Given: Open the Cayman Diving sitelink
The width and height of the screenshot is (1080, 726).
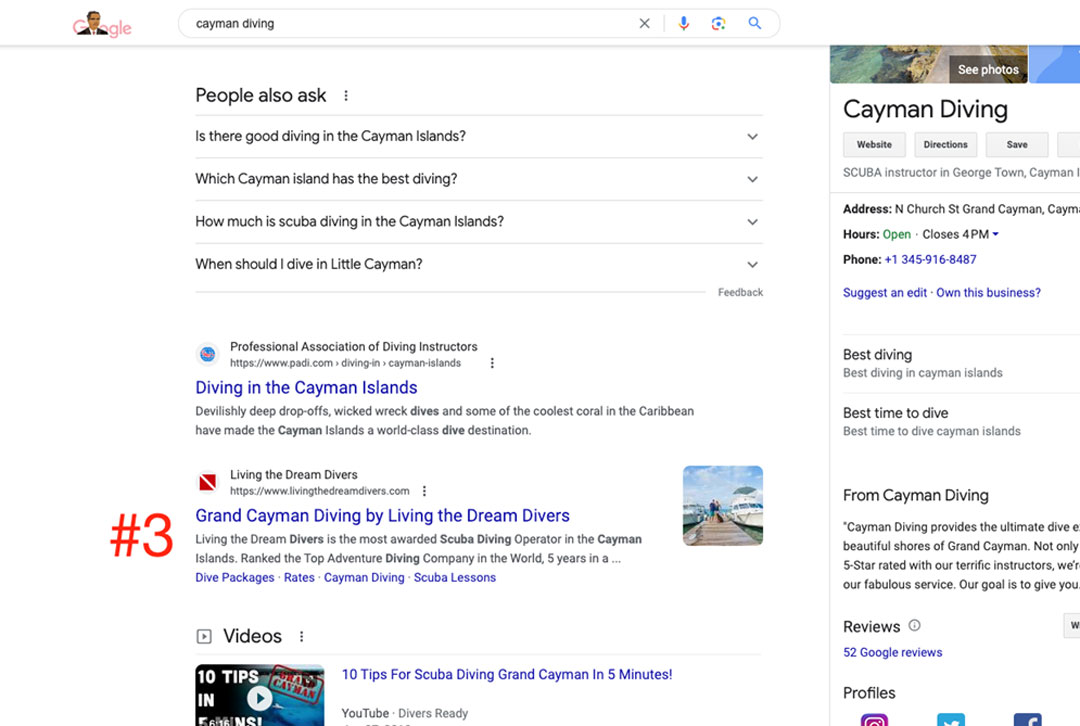Looking at the screenshot, I should click(364, 577).
